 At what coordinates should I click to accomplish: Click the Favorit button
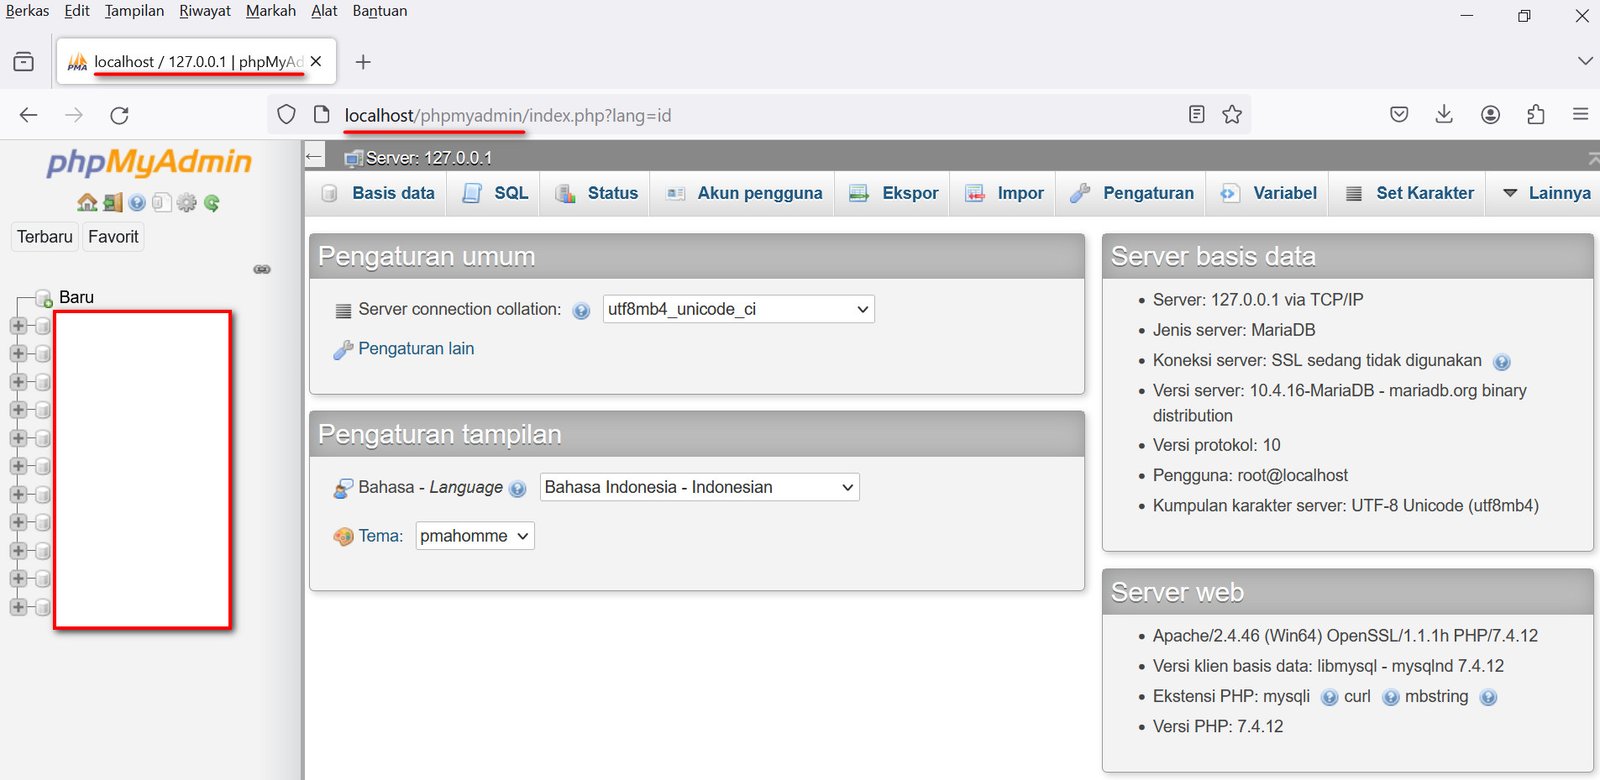113,237
